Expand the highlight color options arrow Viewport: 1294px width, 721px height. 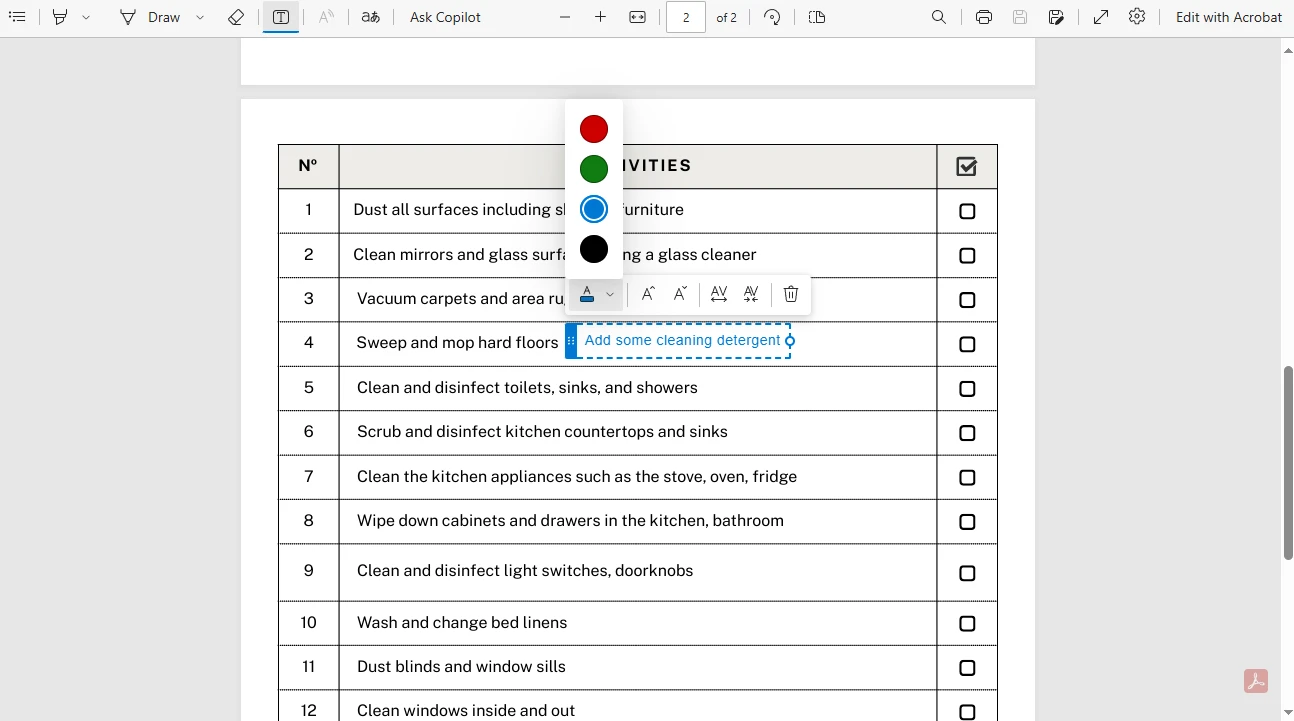pos(86,17)
